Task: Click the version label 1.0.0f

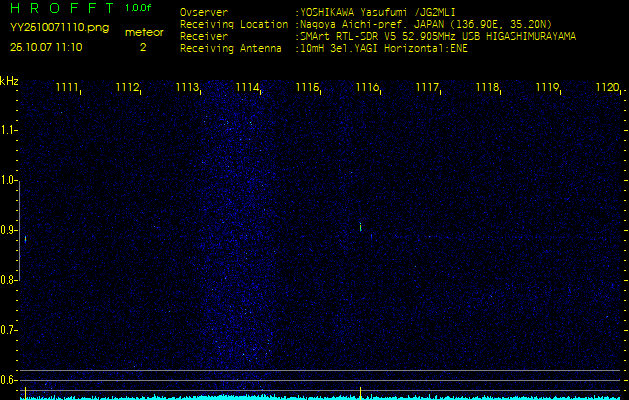Action: (x=138, y=8)
